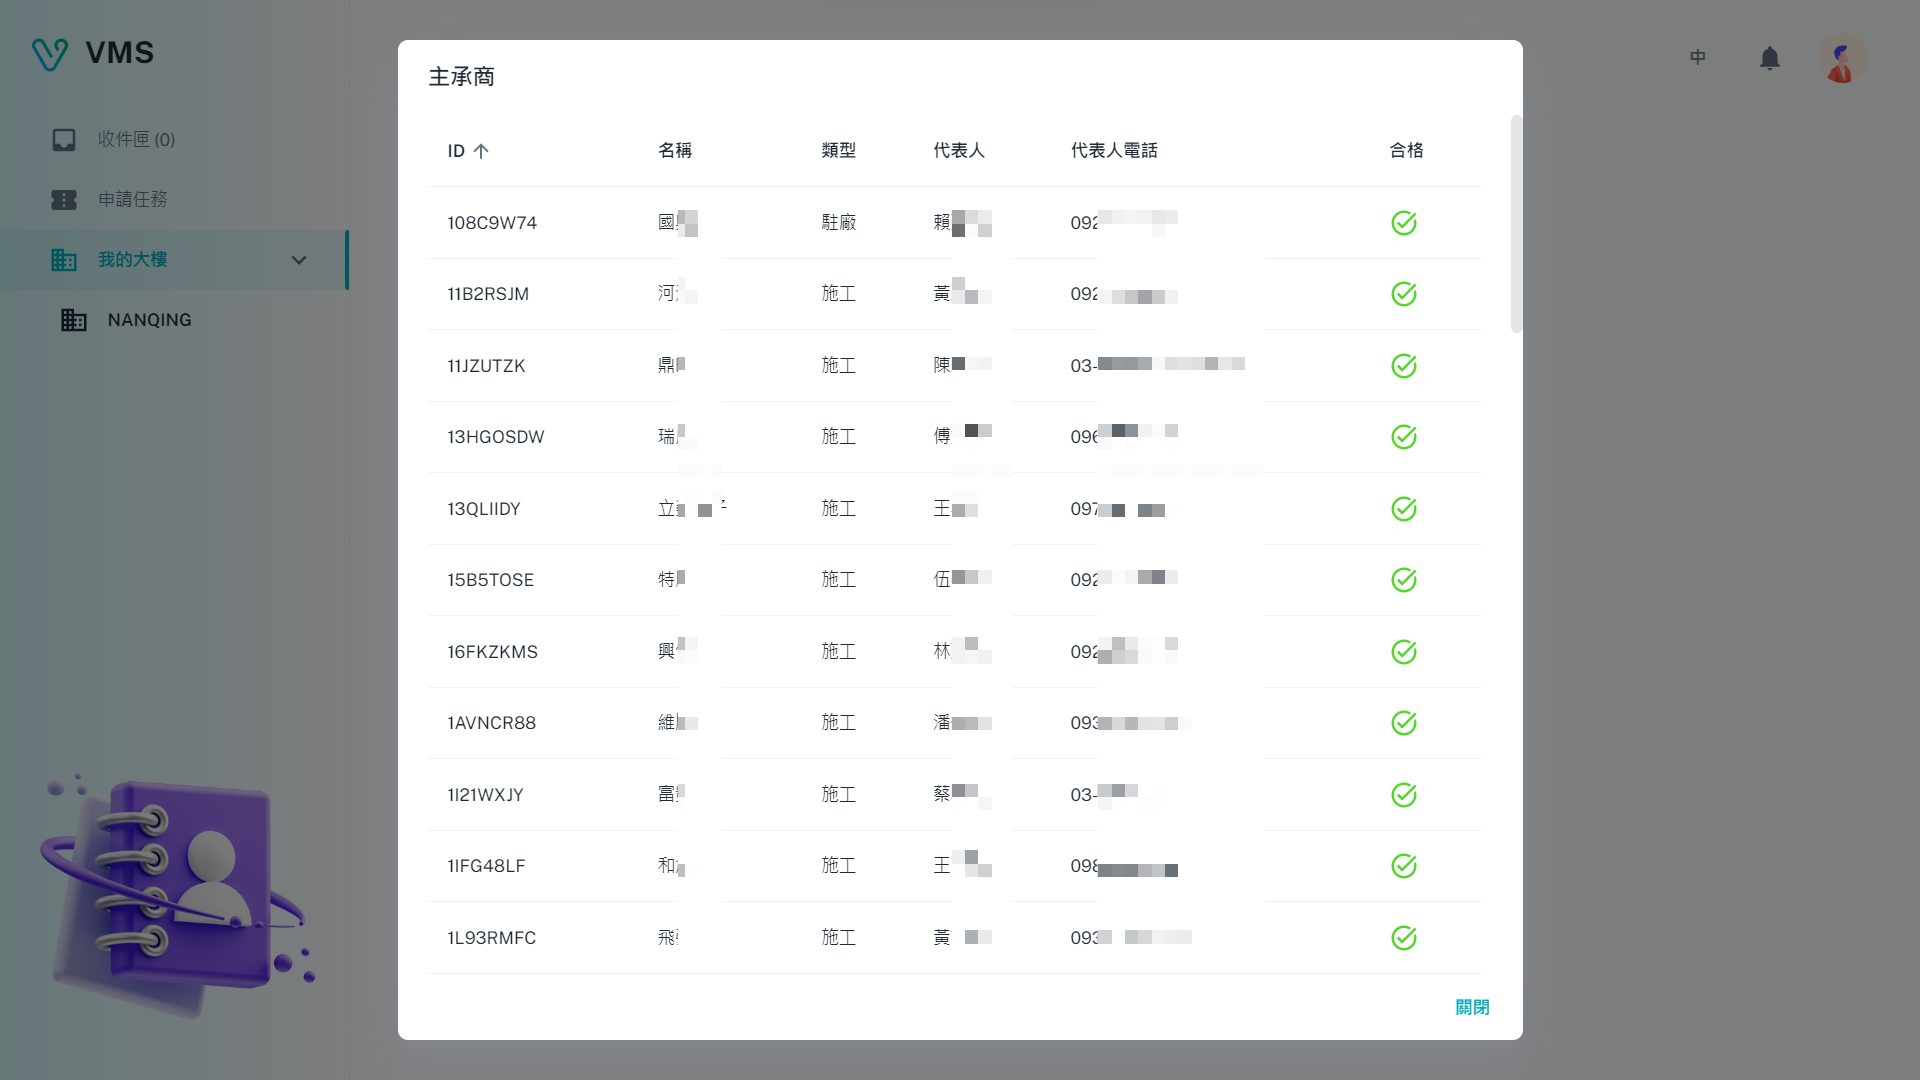1920x1080 pixels.
Task: Click the inbox icon in sidebar
Action: point(64,140)
